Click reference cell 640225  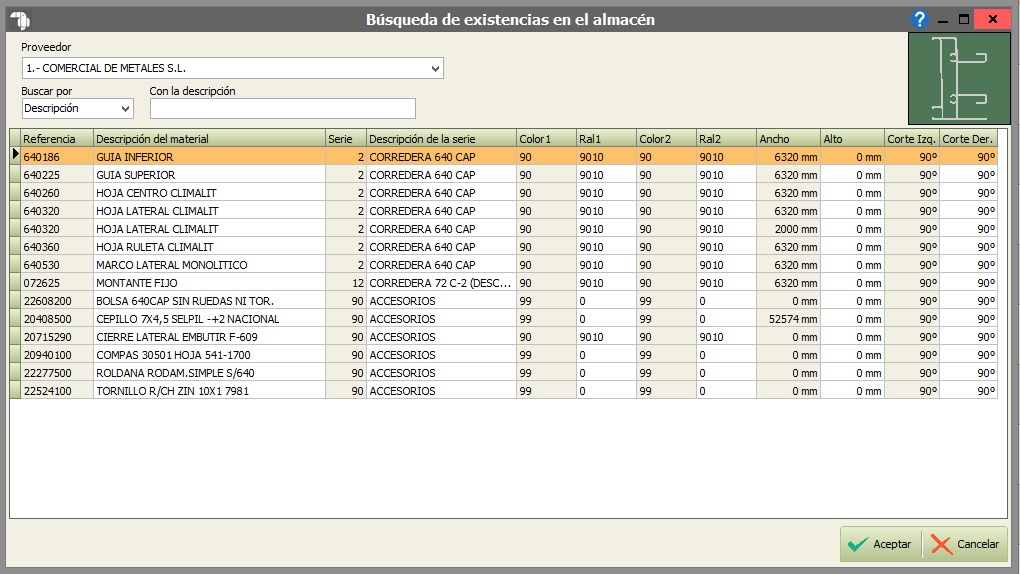pyautogui.click(x=57, y=175)
